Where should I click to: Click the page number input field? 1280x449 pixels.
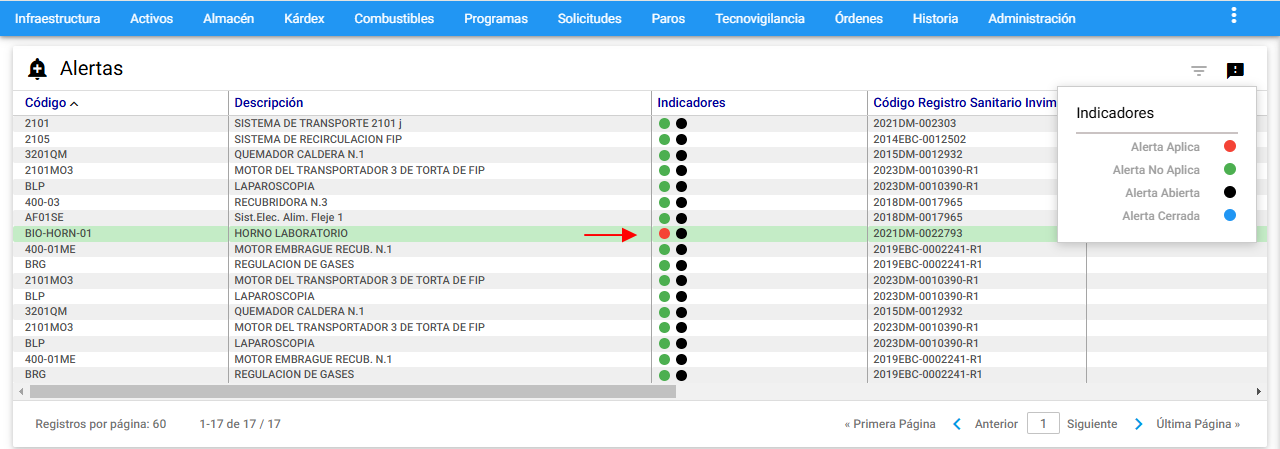(x=1043, y=424)
